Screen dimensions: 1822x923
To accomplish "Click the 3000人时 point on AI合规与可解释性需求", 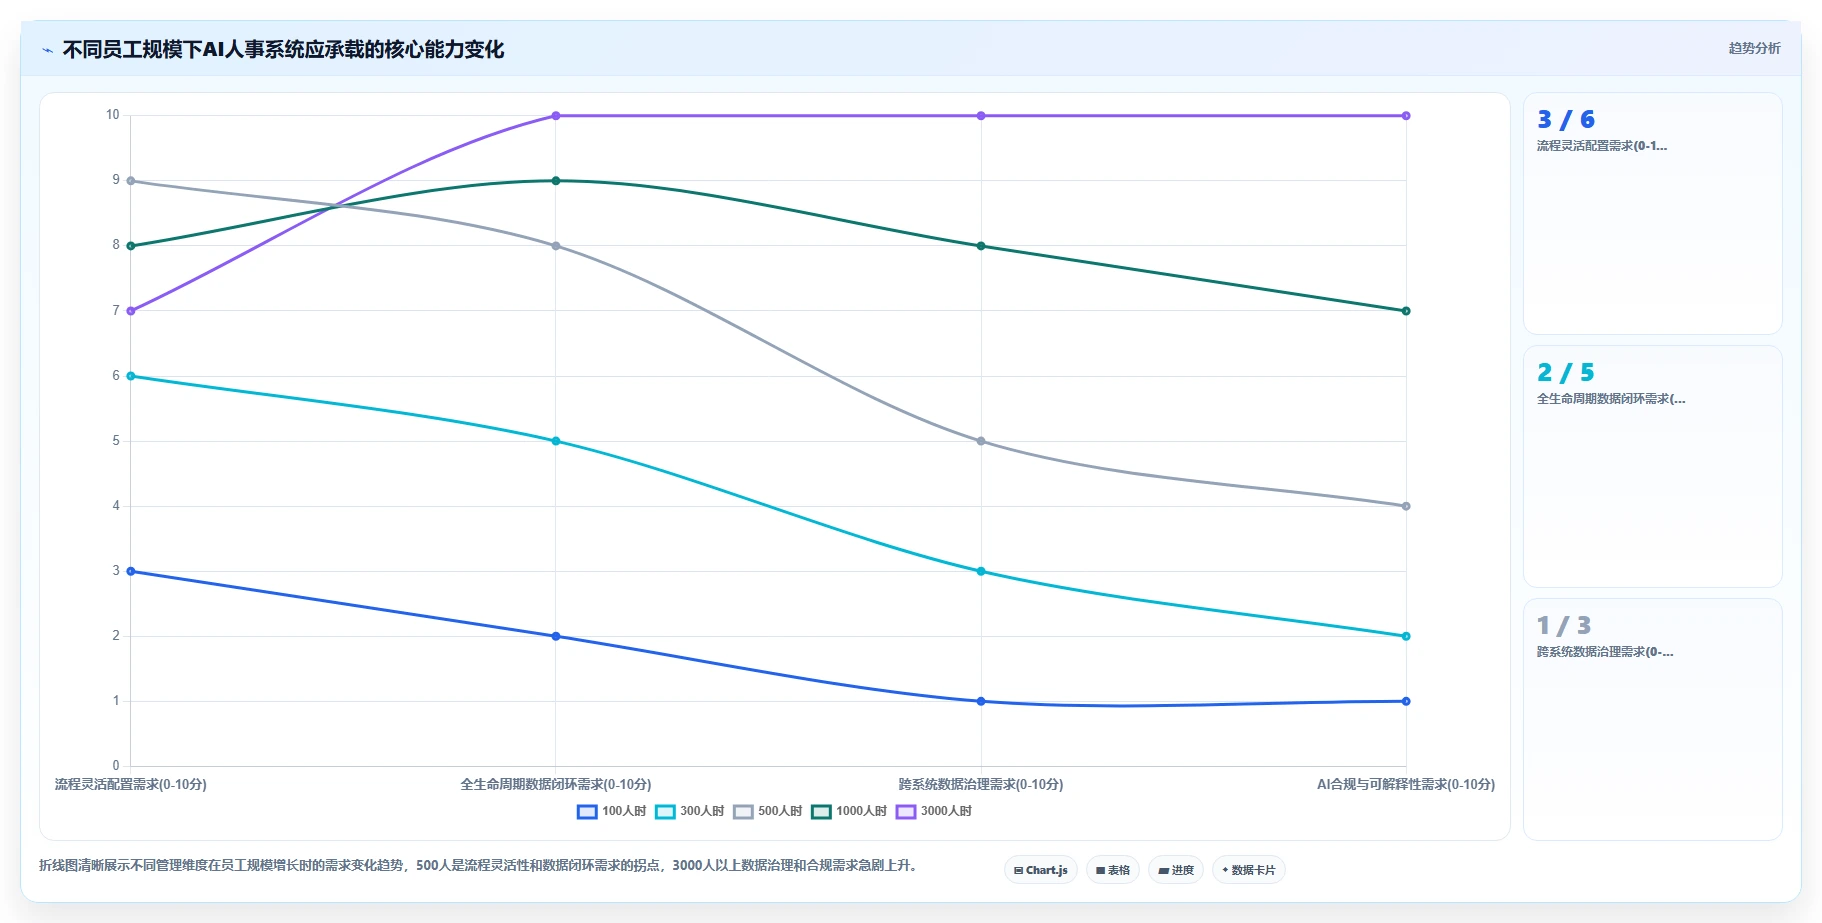I will coord(1406,116).
